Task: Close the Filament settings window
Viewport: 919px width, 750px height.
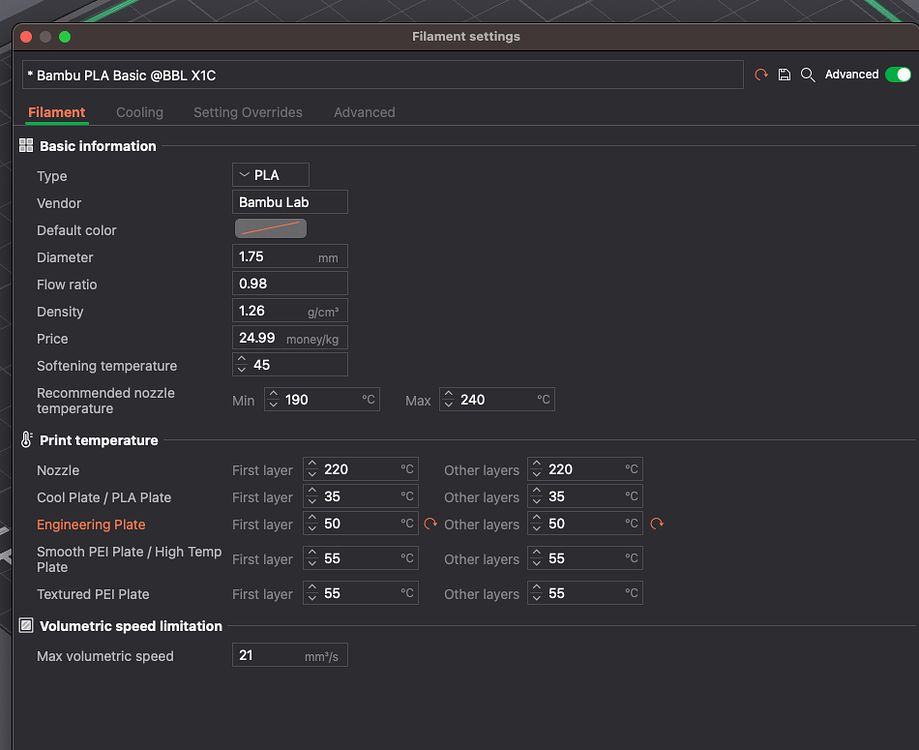Action: (x=26, y=37)
